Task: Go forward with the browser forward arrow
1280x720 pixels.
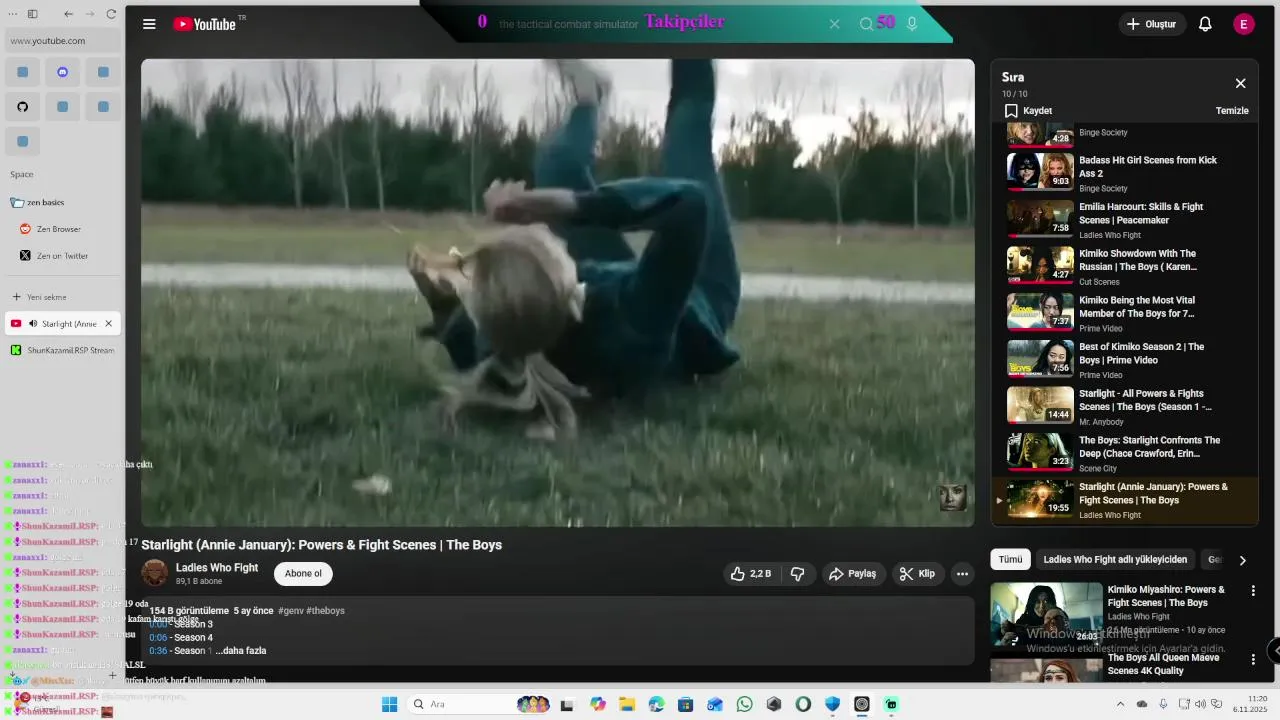Action: [x=90, y=14]
